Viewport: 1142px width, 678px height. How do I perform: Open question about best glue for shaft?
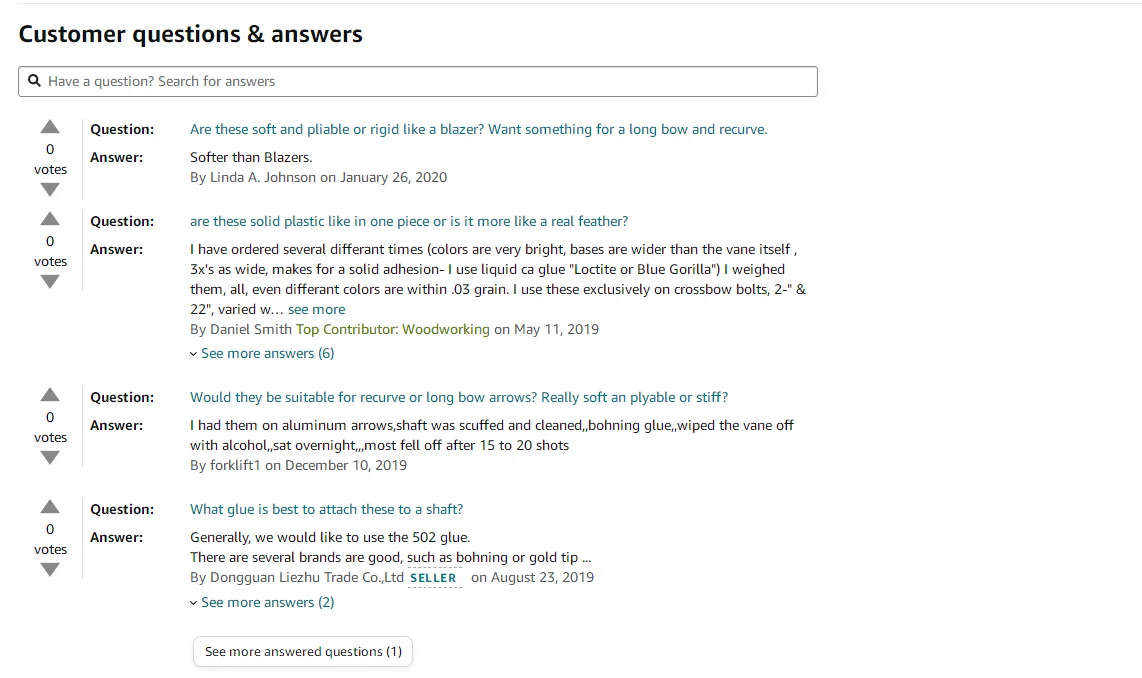326,509
